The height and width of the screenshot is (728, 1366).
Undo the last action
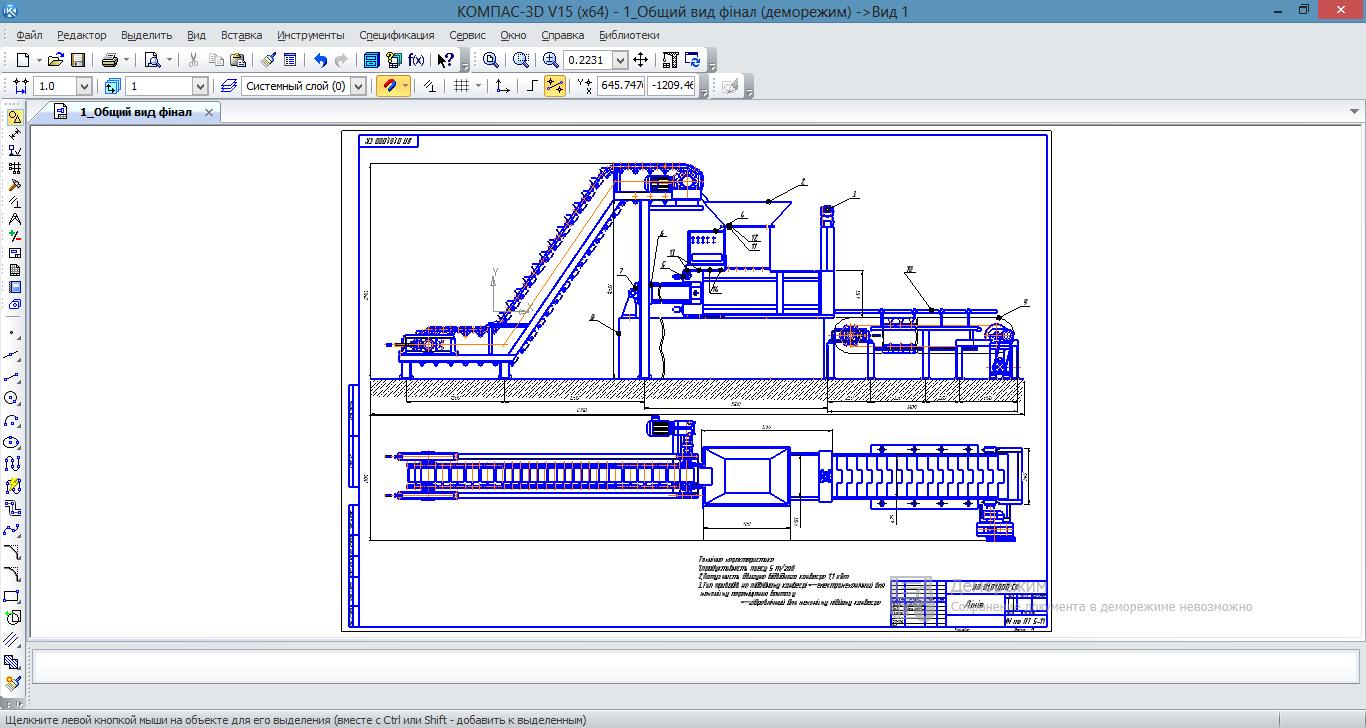click(x=320, y=60)
